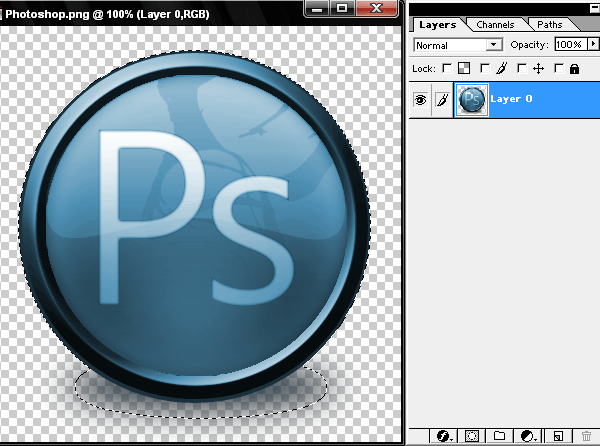Maximize the Photoshop.png document window
Screen dimensions: 600x446
[x=342, y=8]
